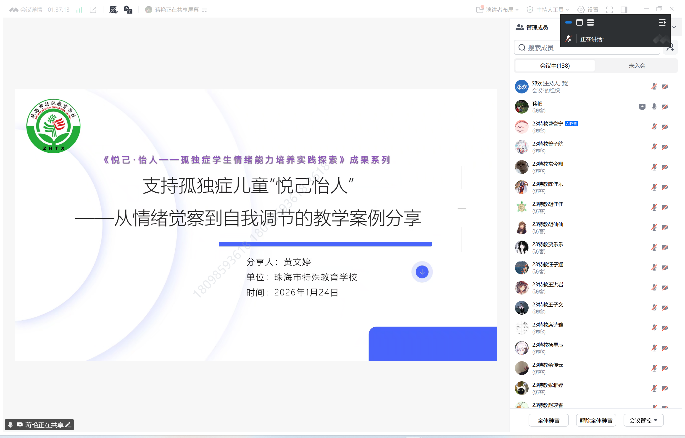
Task: Click the green star avatar in member list
Action: (x=522, y=207)
